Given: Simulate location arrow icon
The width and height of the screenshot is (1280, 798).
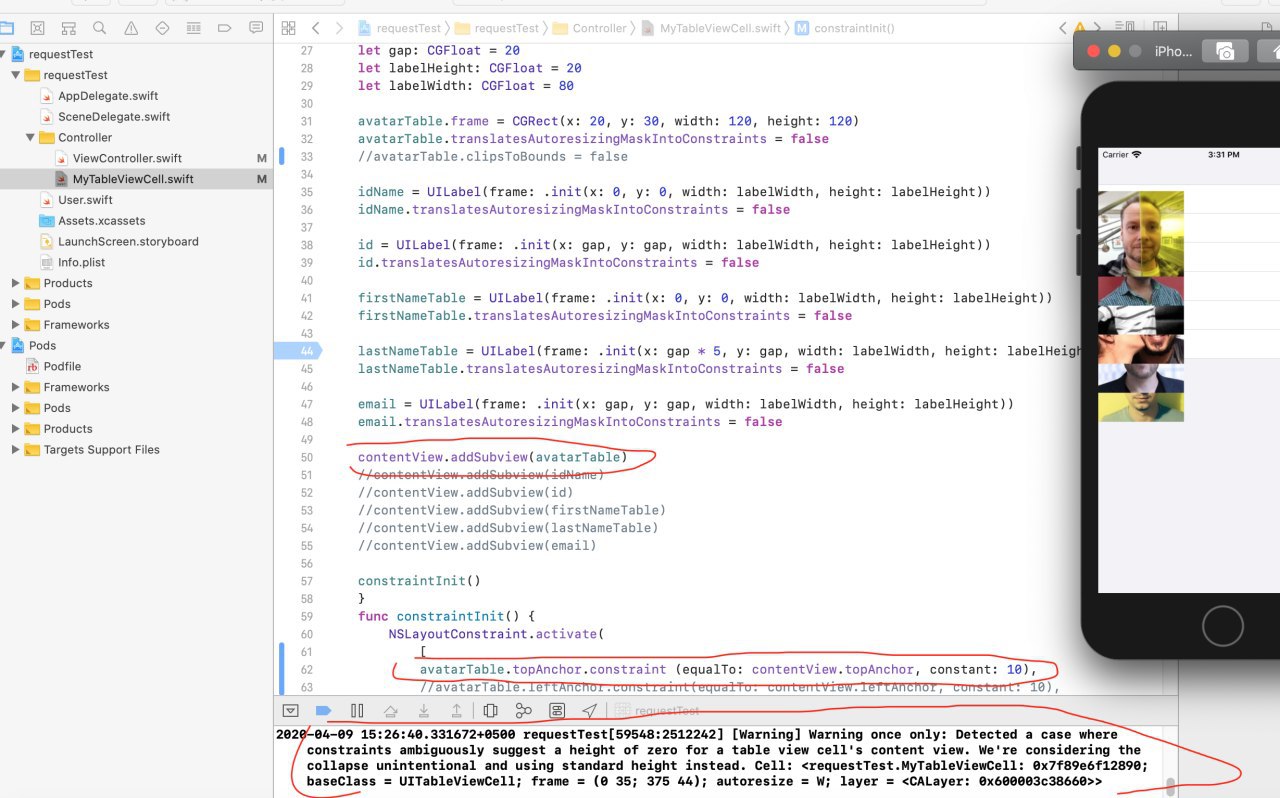Looking at the screenshot, I should coord(590,710).
